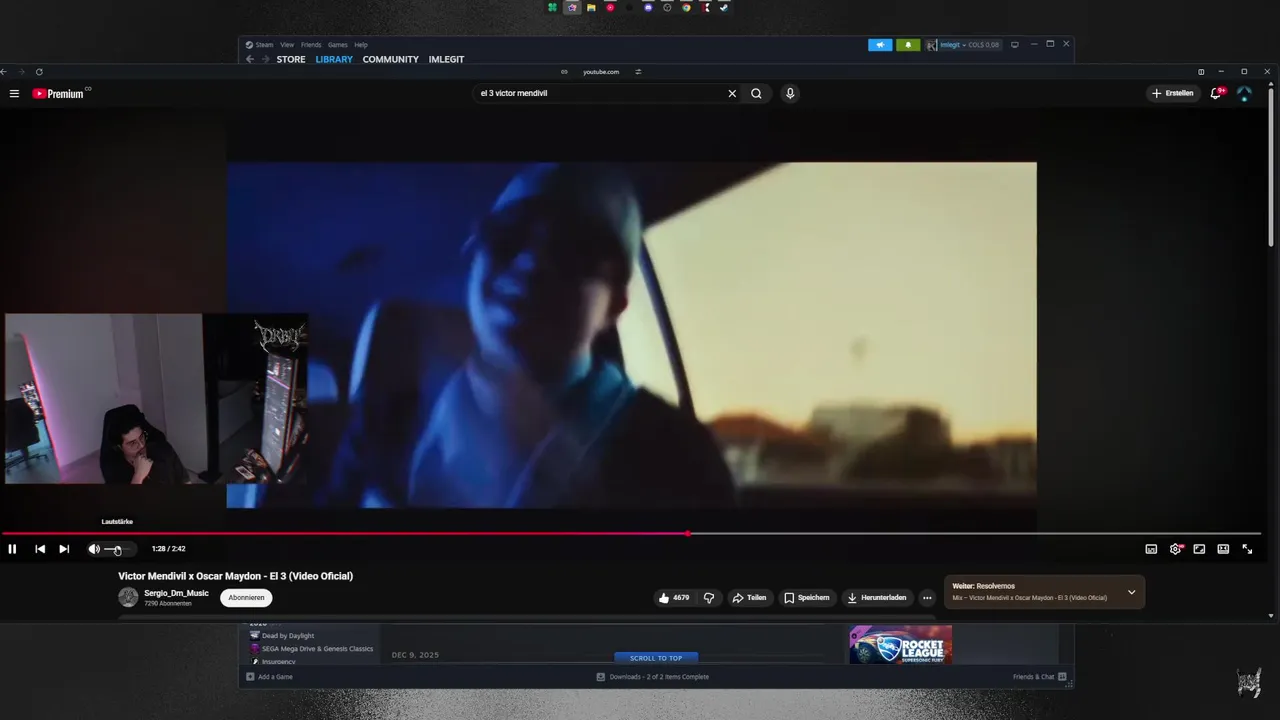Click the YouTube search field
Viewport: 1280px width, 720px height.
598,93
